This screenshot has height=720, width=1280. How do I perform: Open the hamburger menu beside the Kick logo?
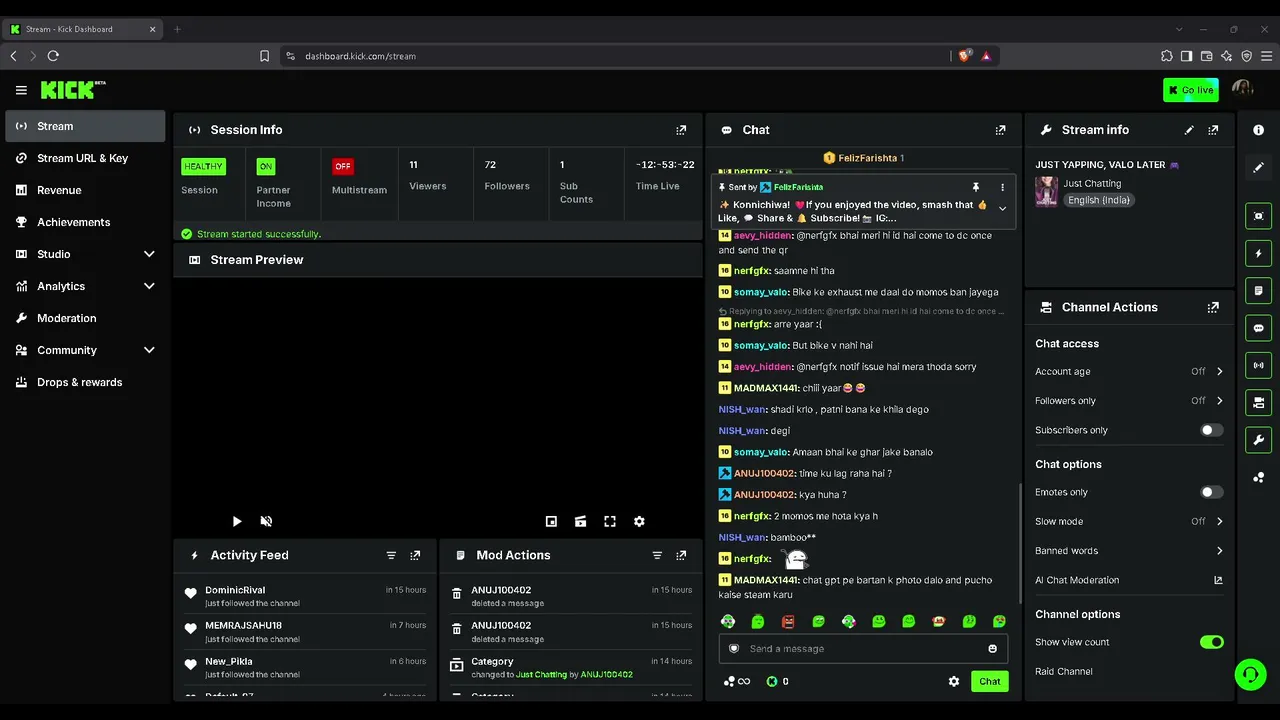21,90
